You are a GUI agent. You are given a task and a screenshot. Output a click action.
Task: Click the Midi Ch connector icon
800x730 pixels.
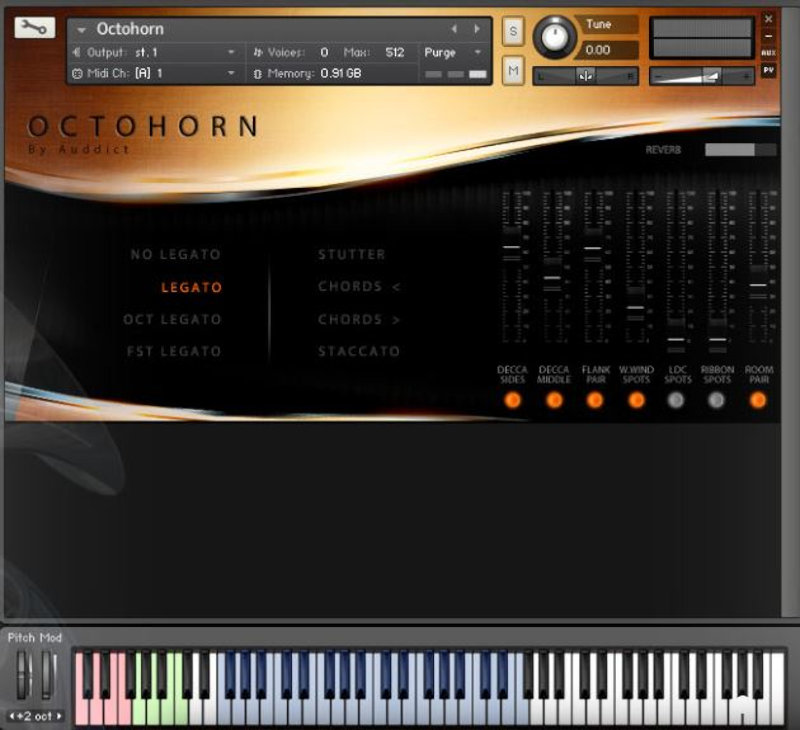click(x=77, y=73)
